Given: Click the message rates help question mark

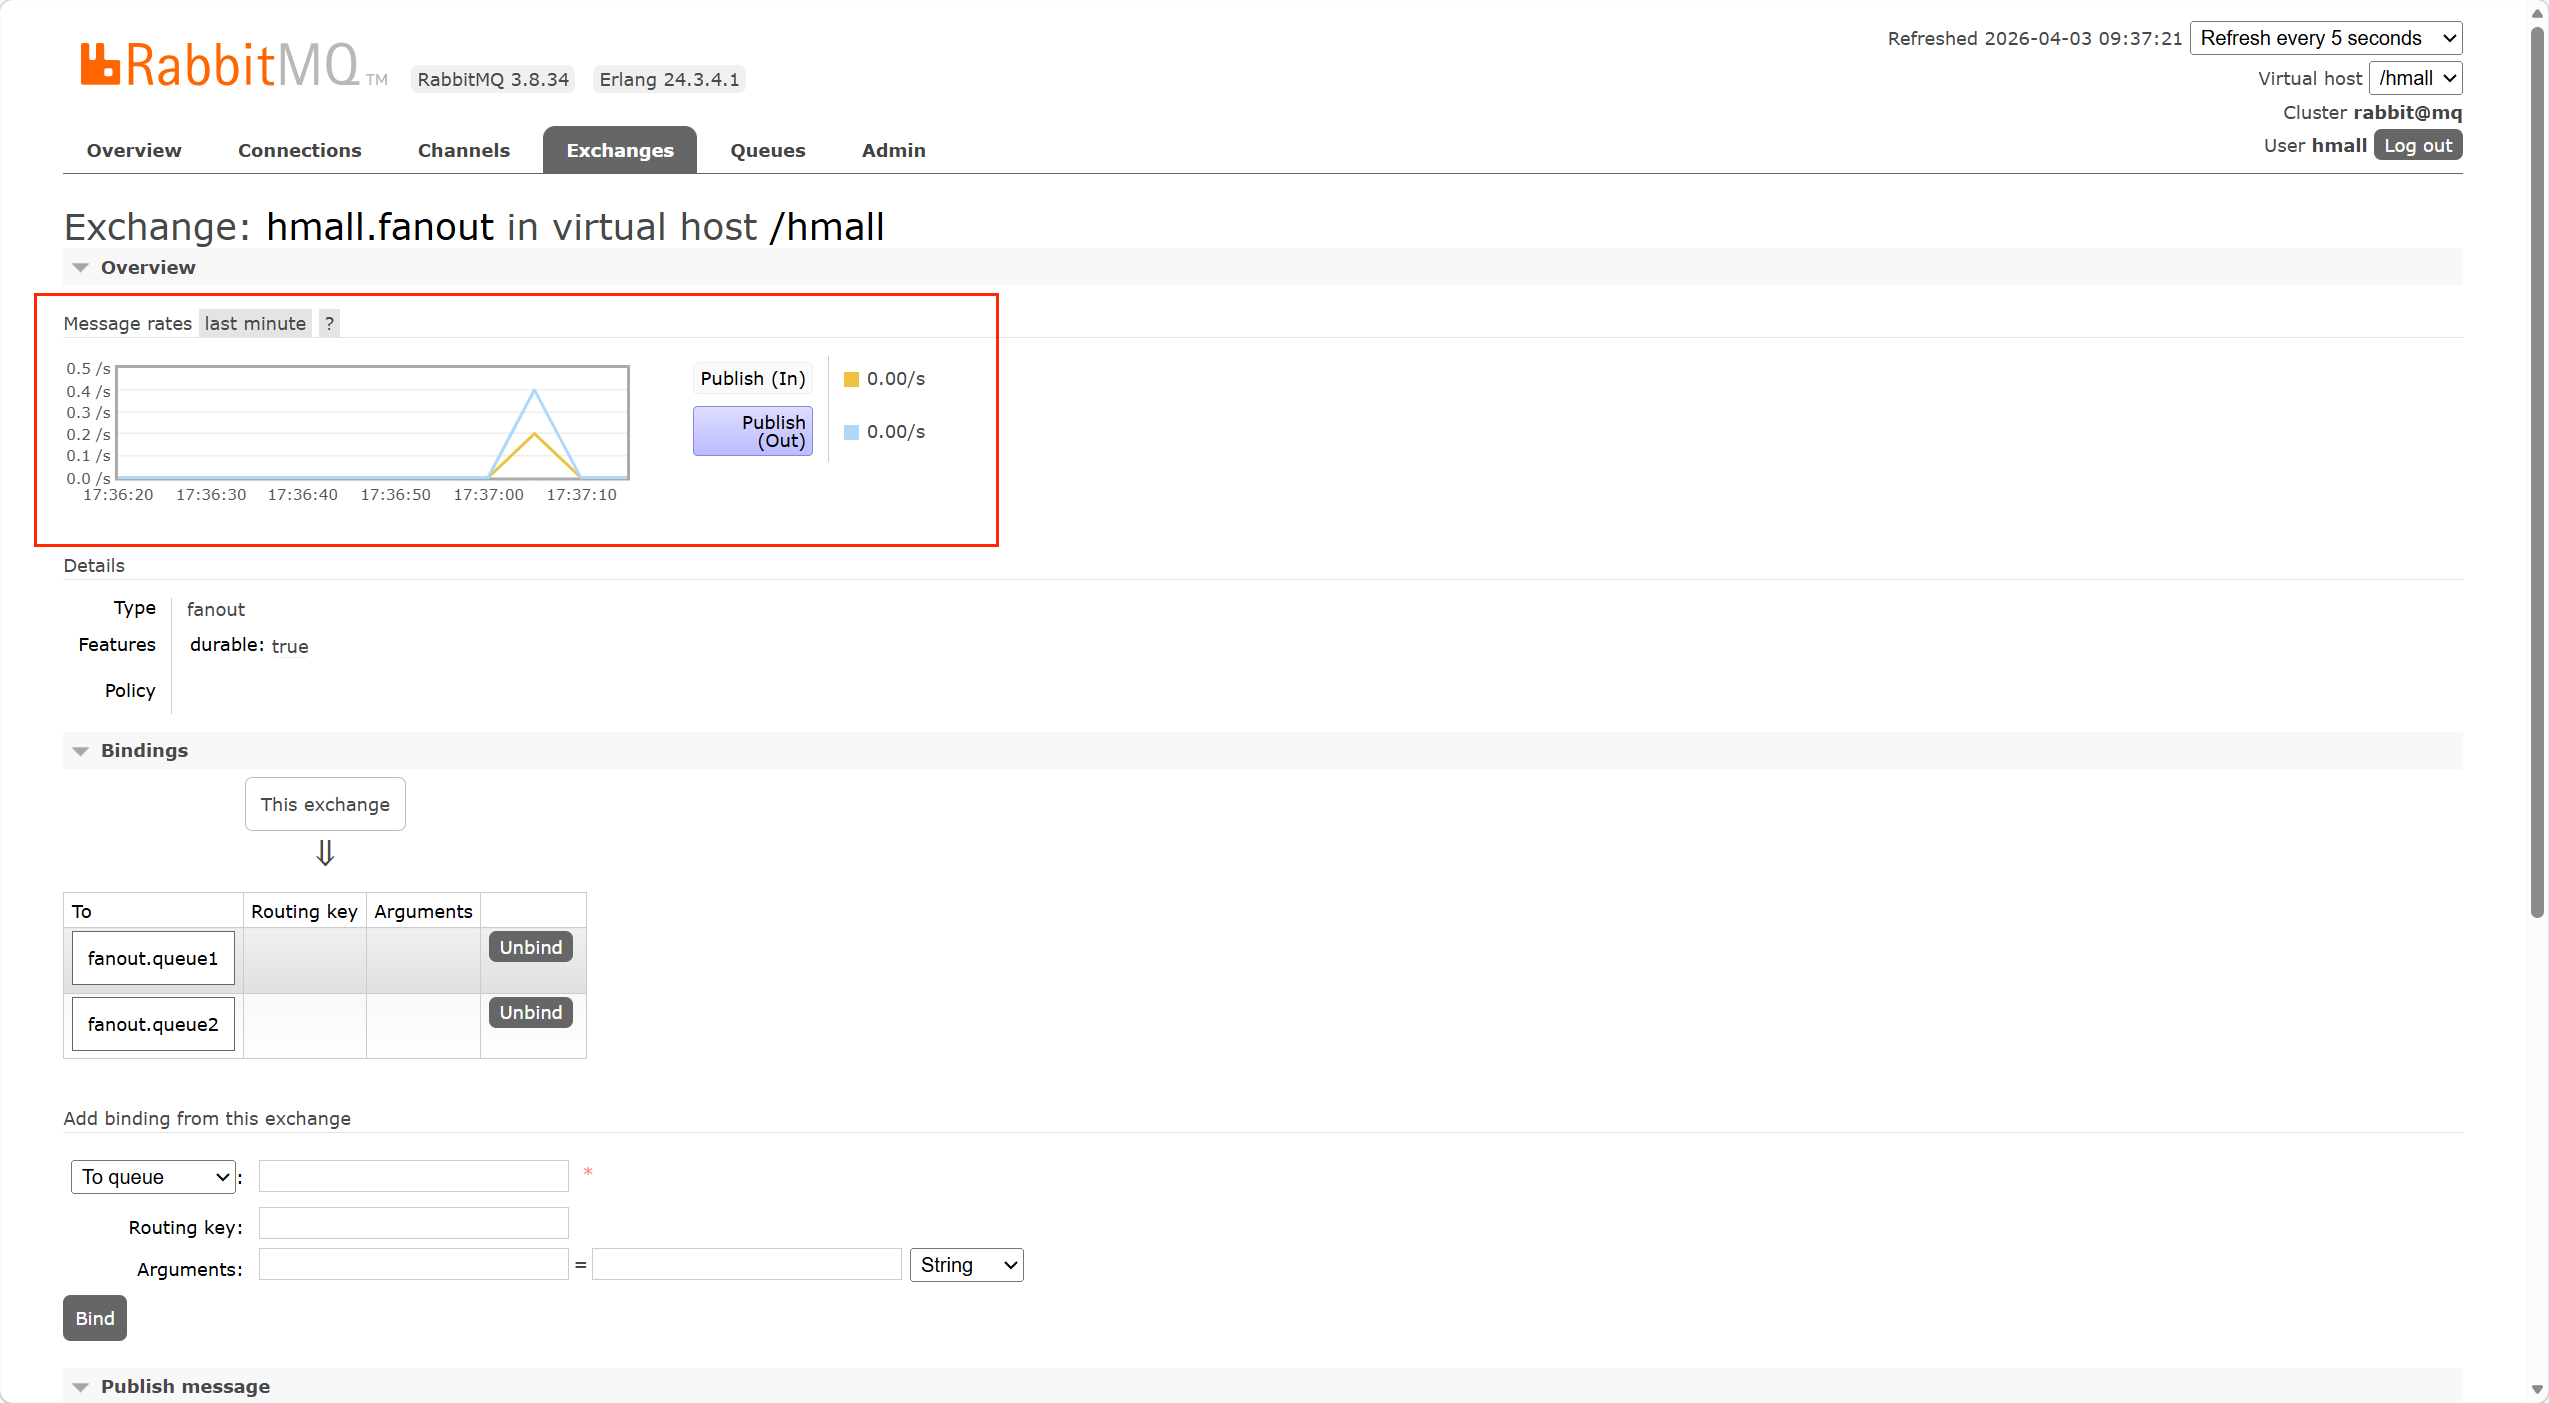Looking at the screenshot, I should 329,323.
